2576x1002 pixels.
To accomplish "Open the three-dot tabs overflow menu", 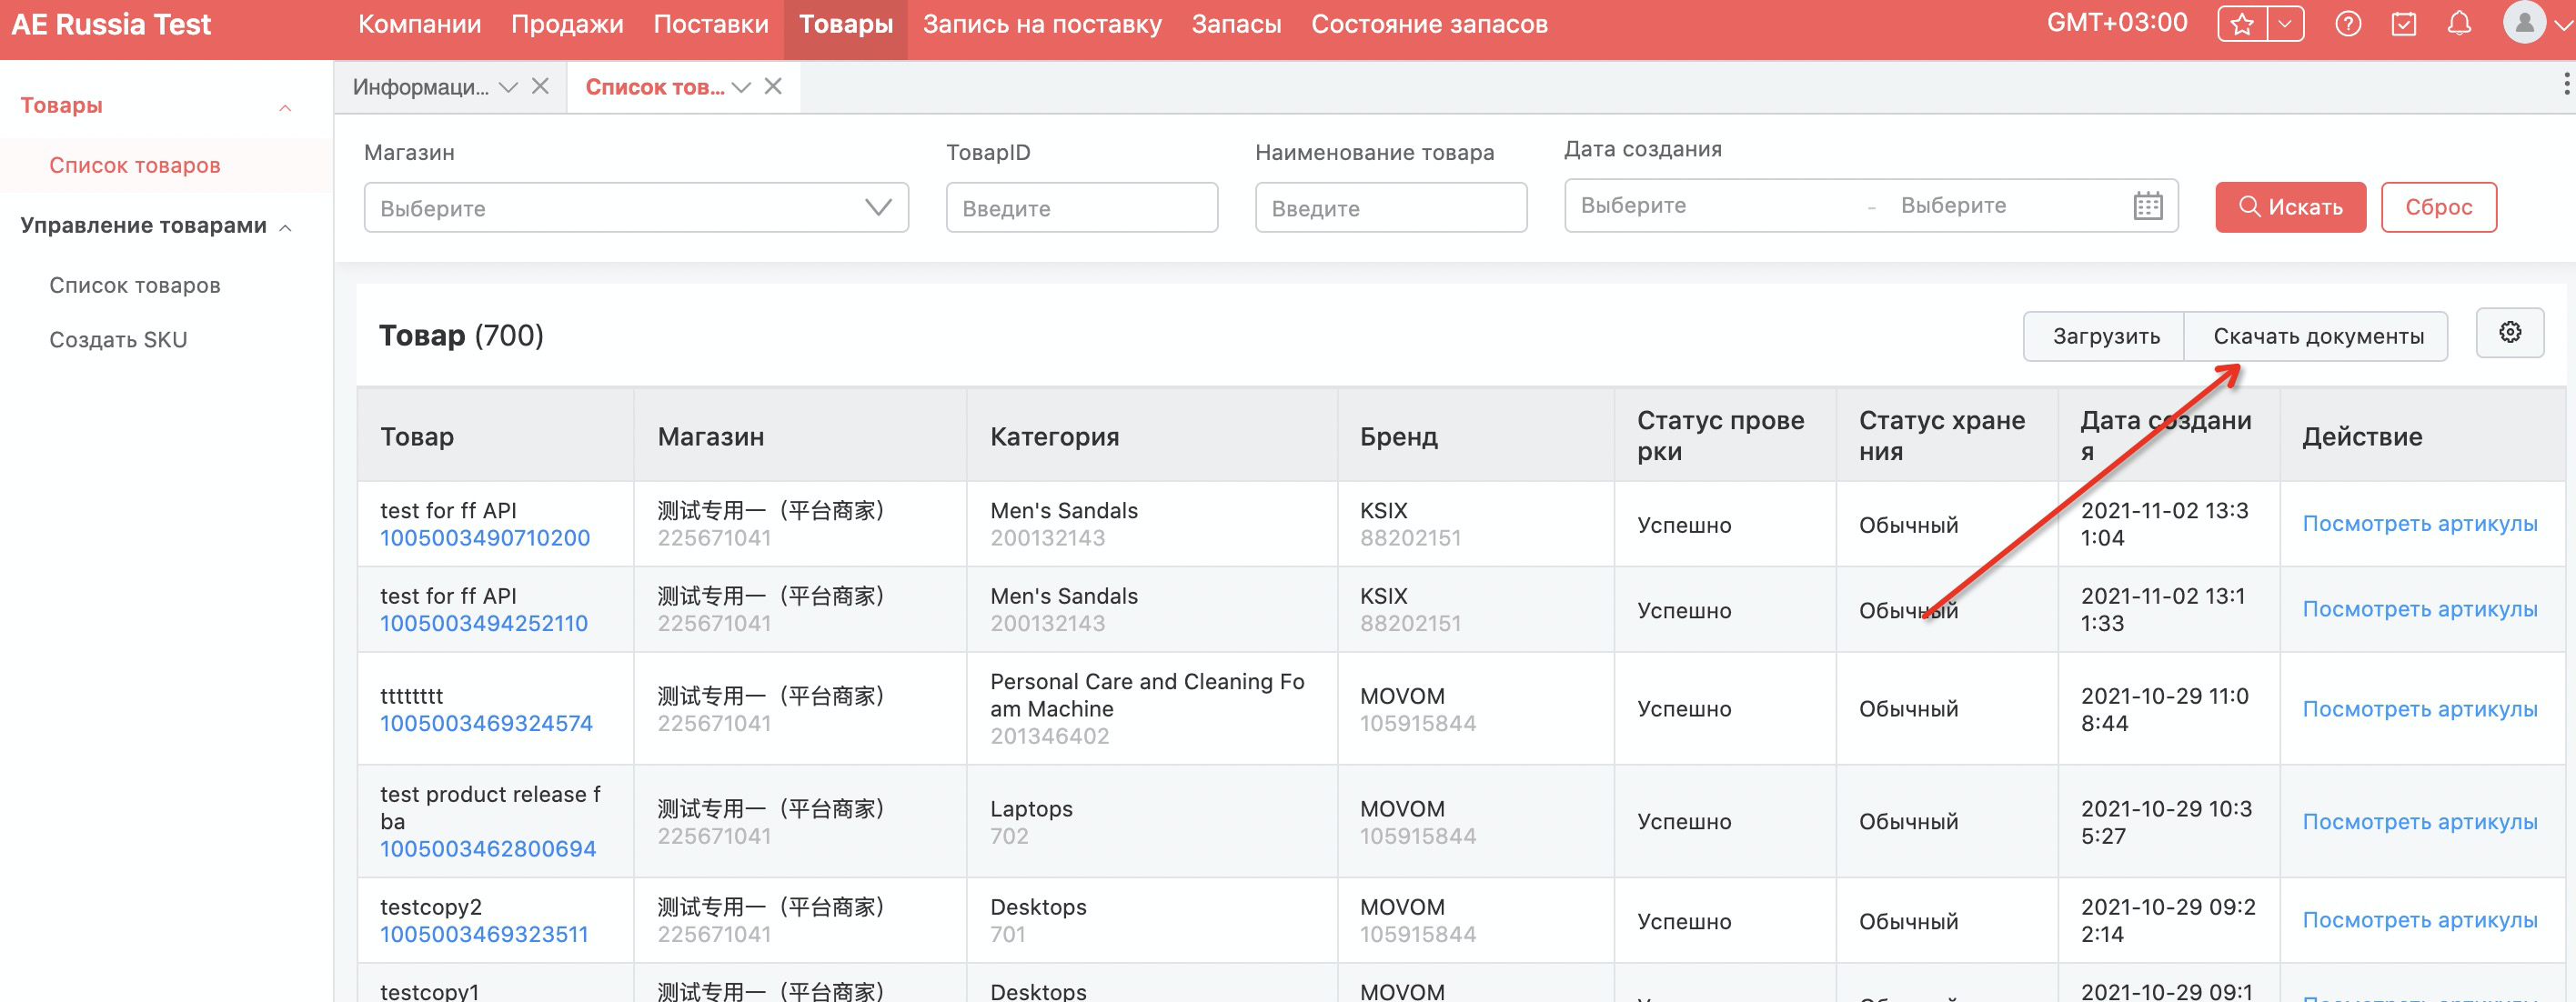I will pos(2566,84).
